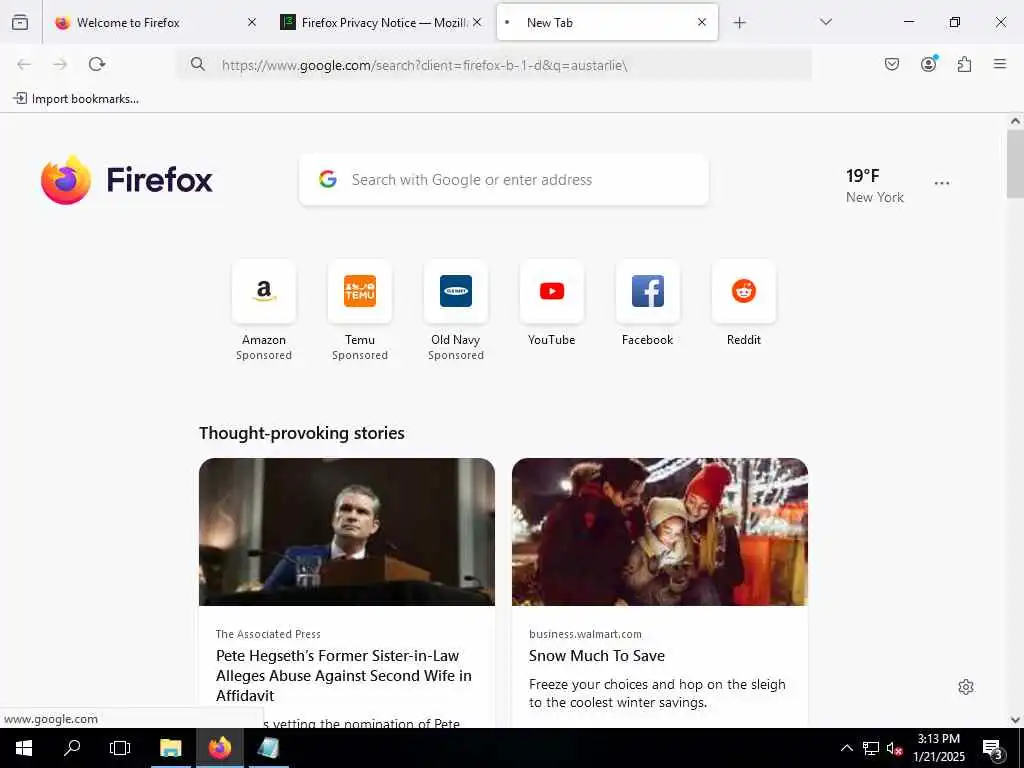Select the New Tab tab

click(607, 23)
